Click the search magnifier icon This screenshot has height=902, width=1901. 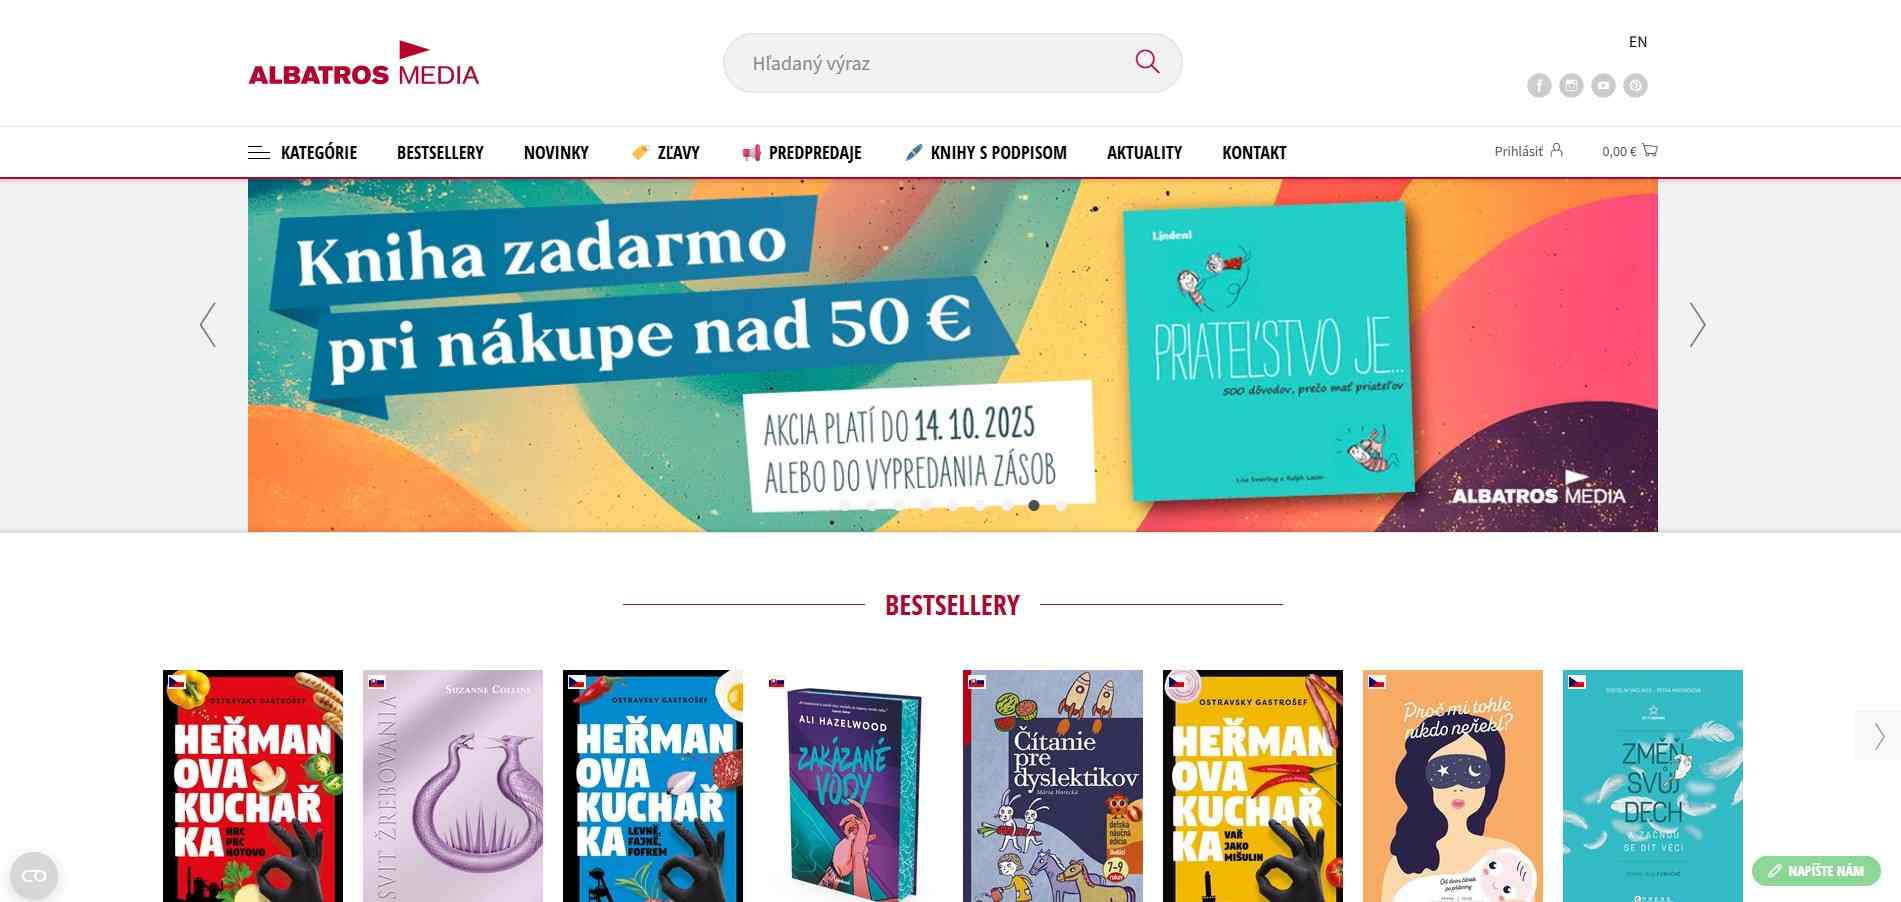[1147, 62]
